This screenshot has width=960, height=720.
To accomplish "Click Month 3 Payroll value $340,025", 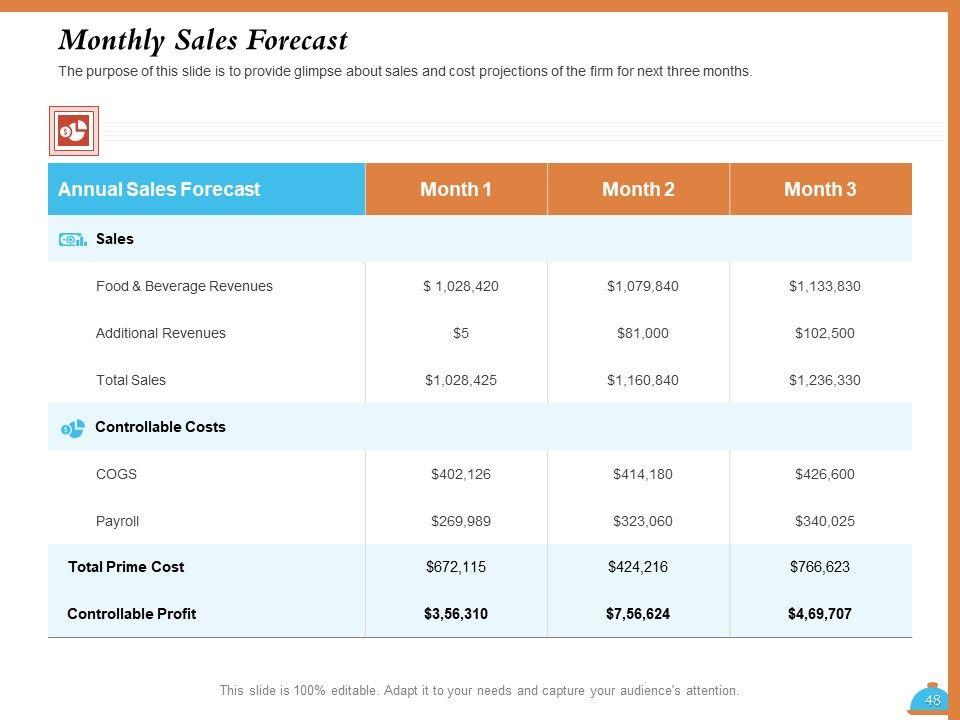I will (825, 521).
